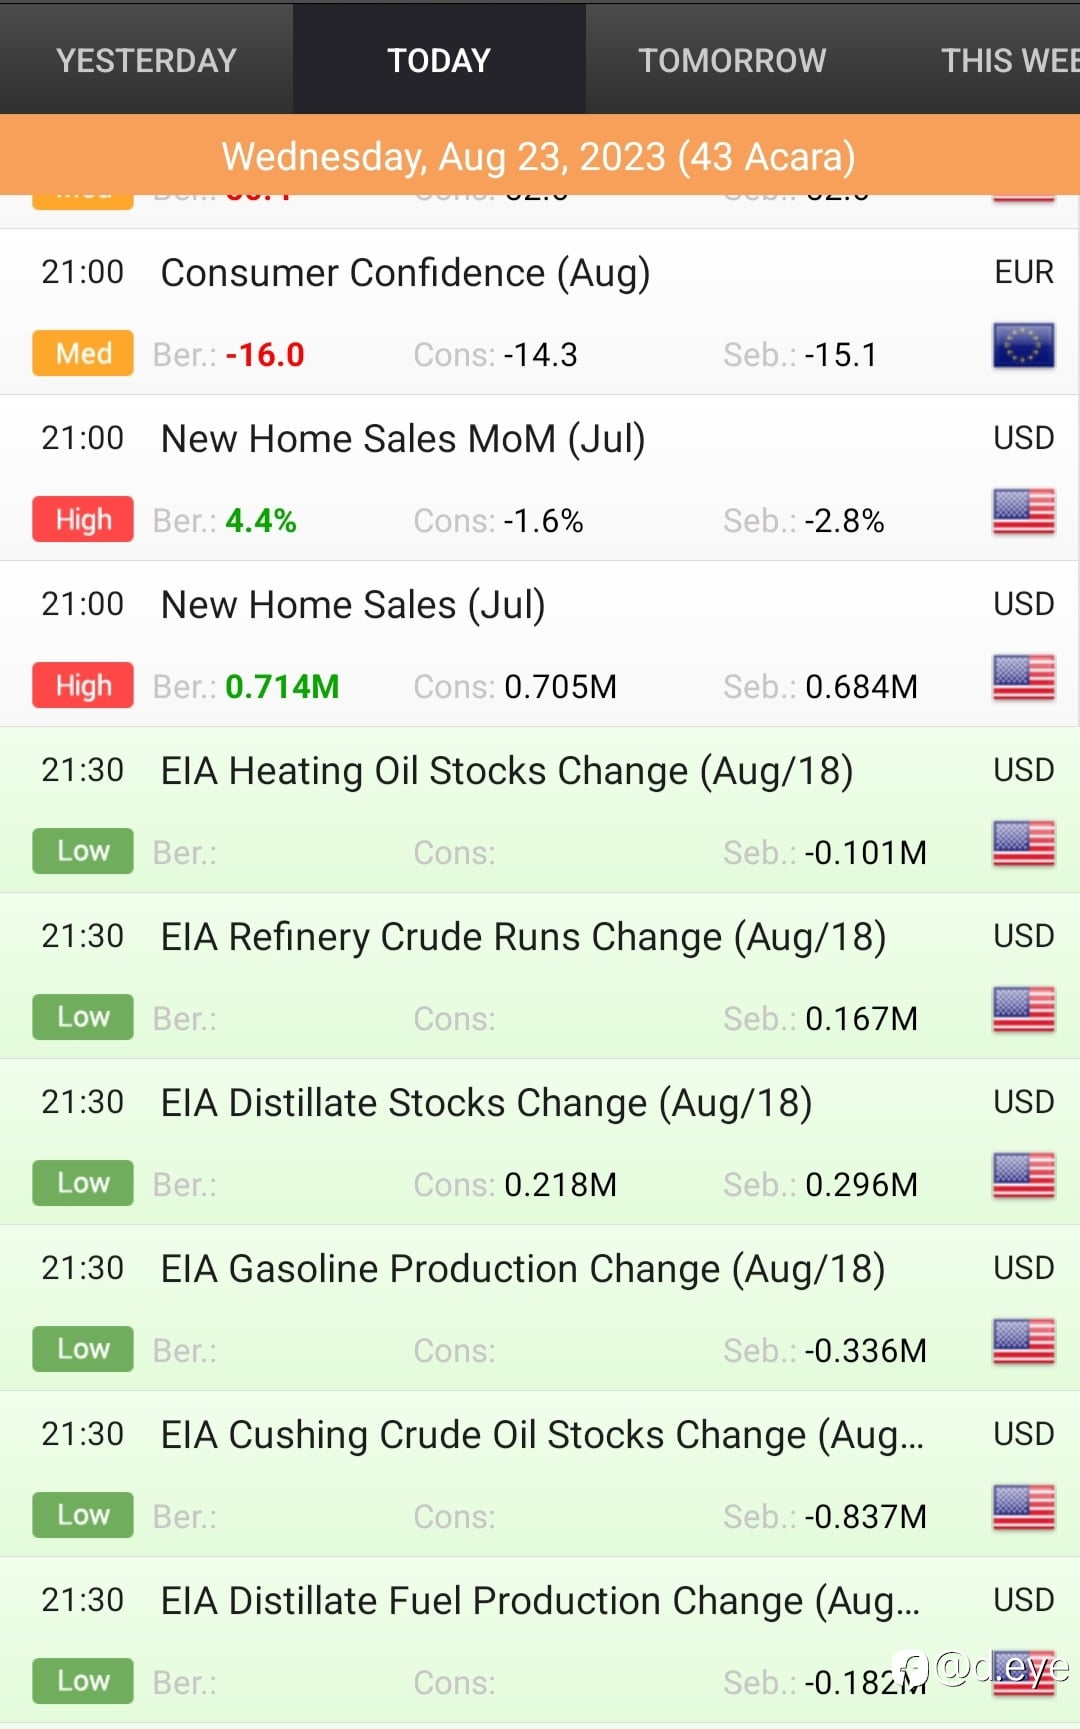Tap the Med impact badge for Consumer Confidence
Image resolution: width=1080 pixels, height=1729 pixels.
pyautogui.click(x=83, y=353)
